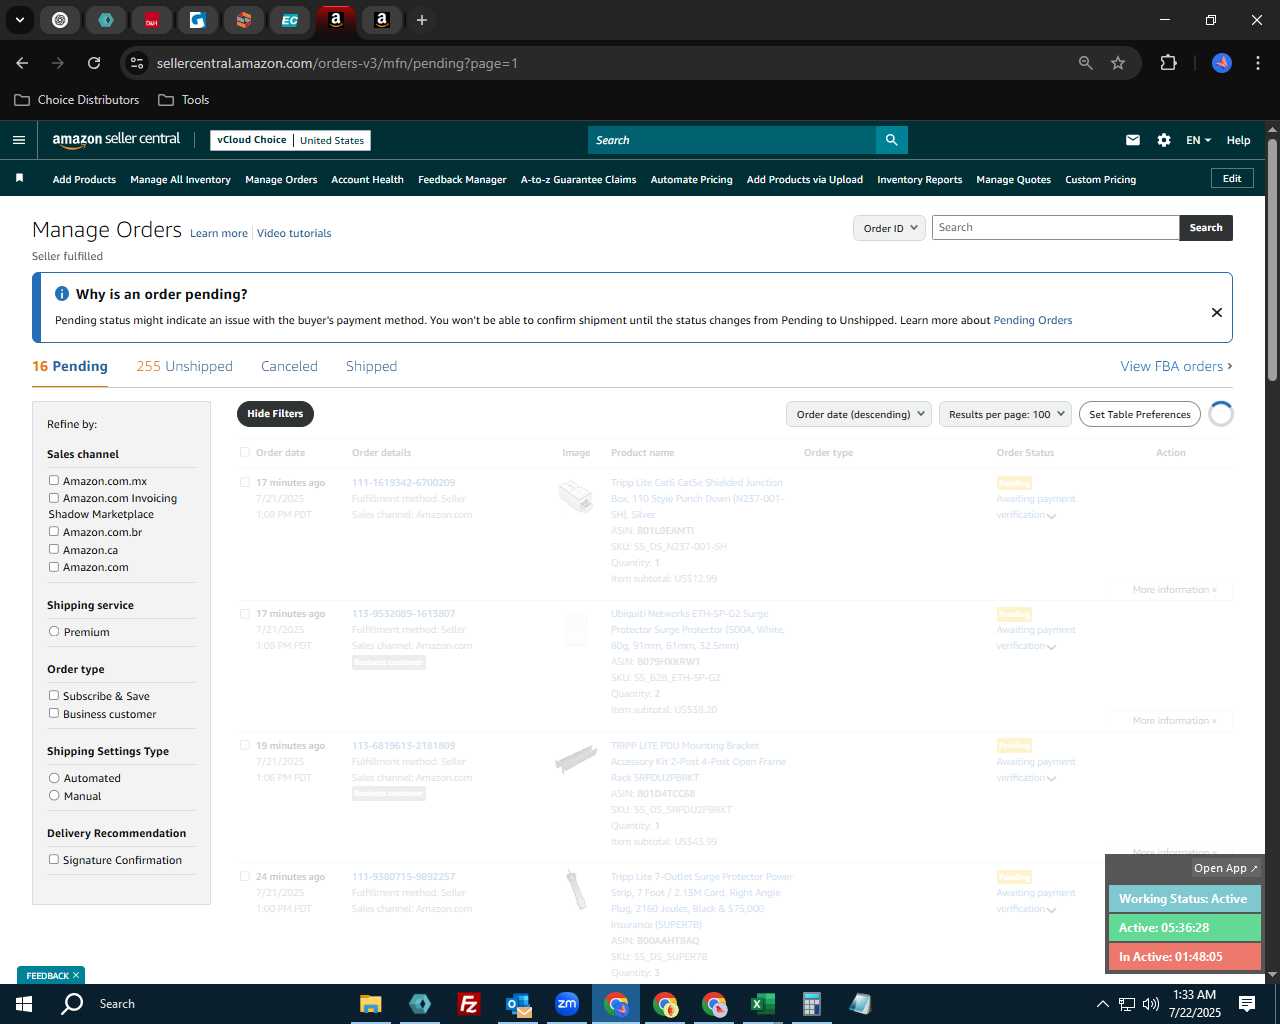Image resolution: width=1280 pixels, height=1024 pixels.
Task: Open Zoom from the taskbar
Action: coord(567,1004)
